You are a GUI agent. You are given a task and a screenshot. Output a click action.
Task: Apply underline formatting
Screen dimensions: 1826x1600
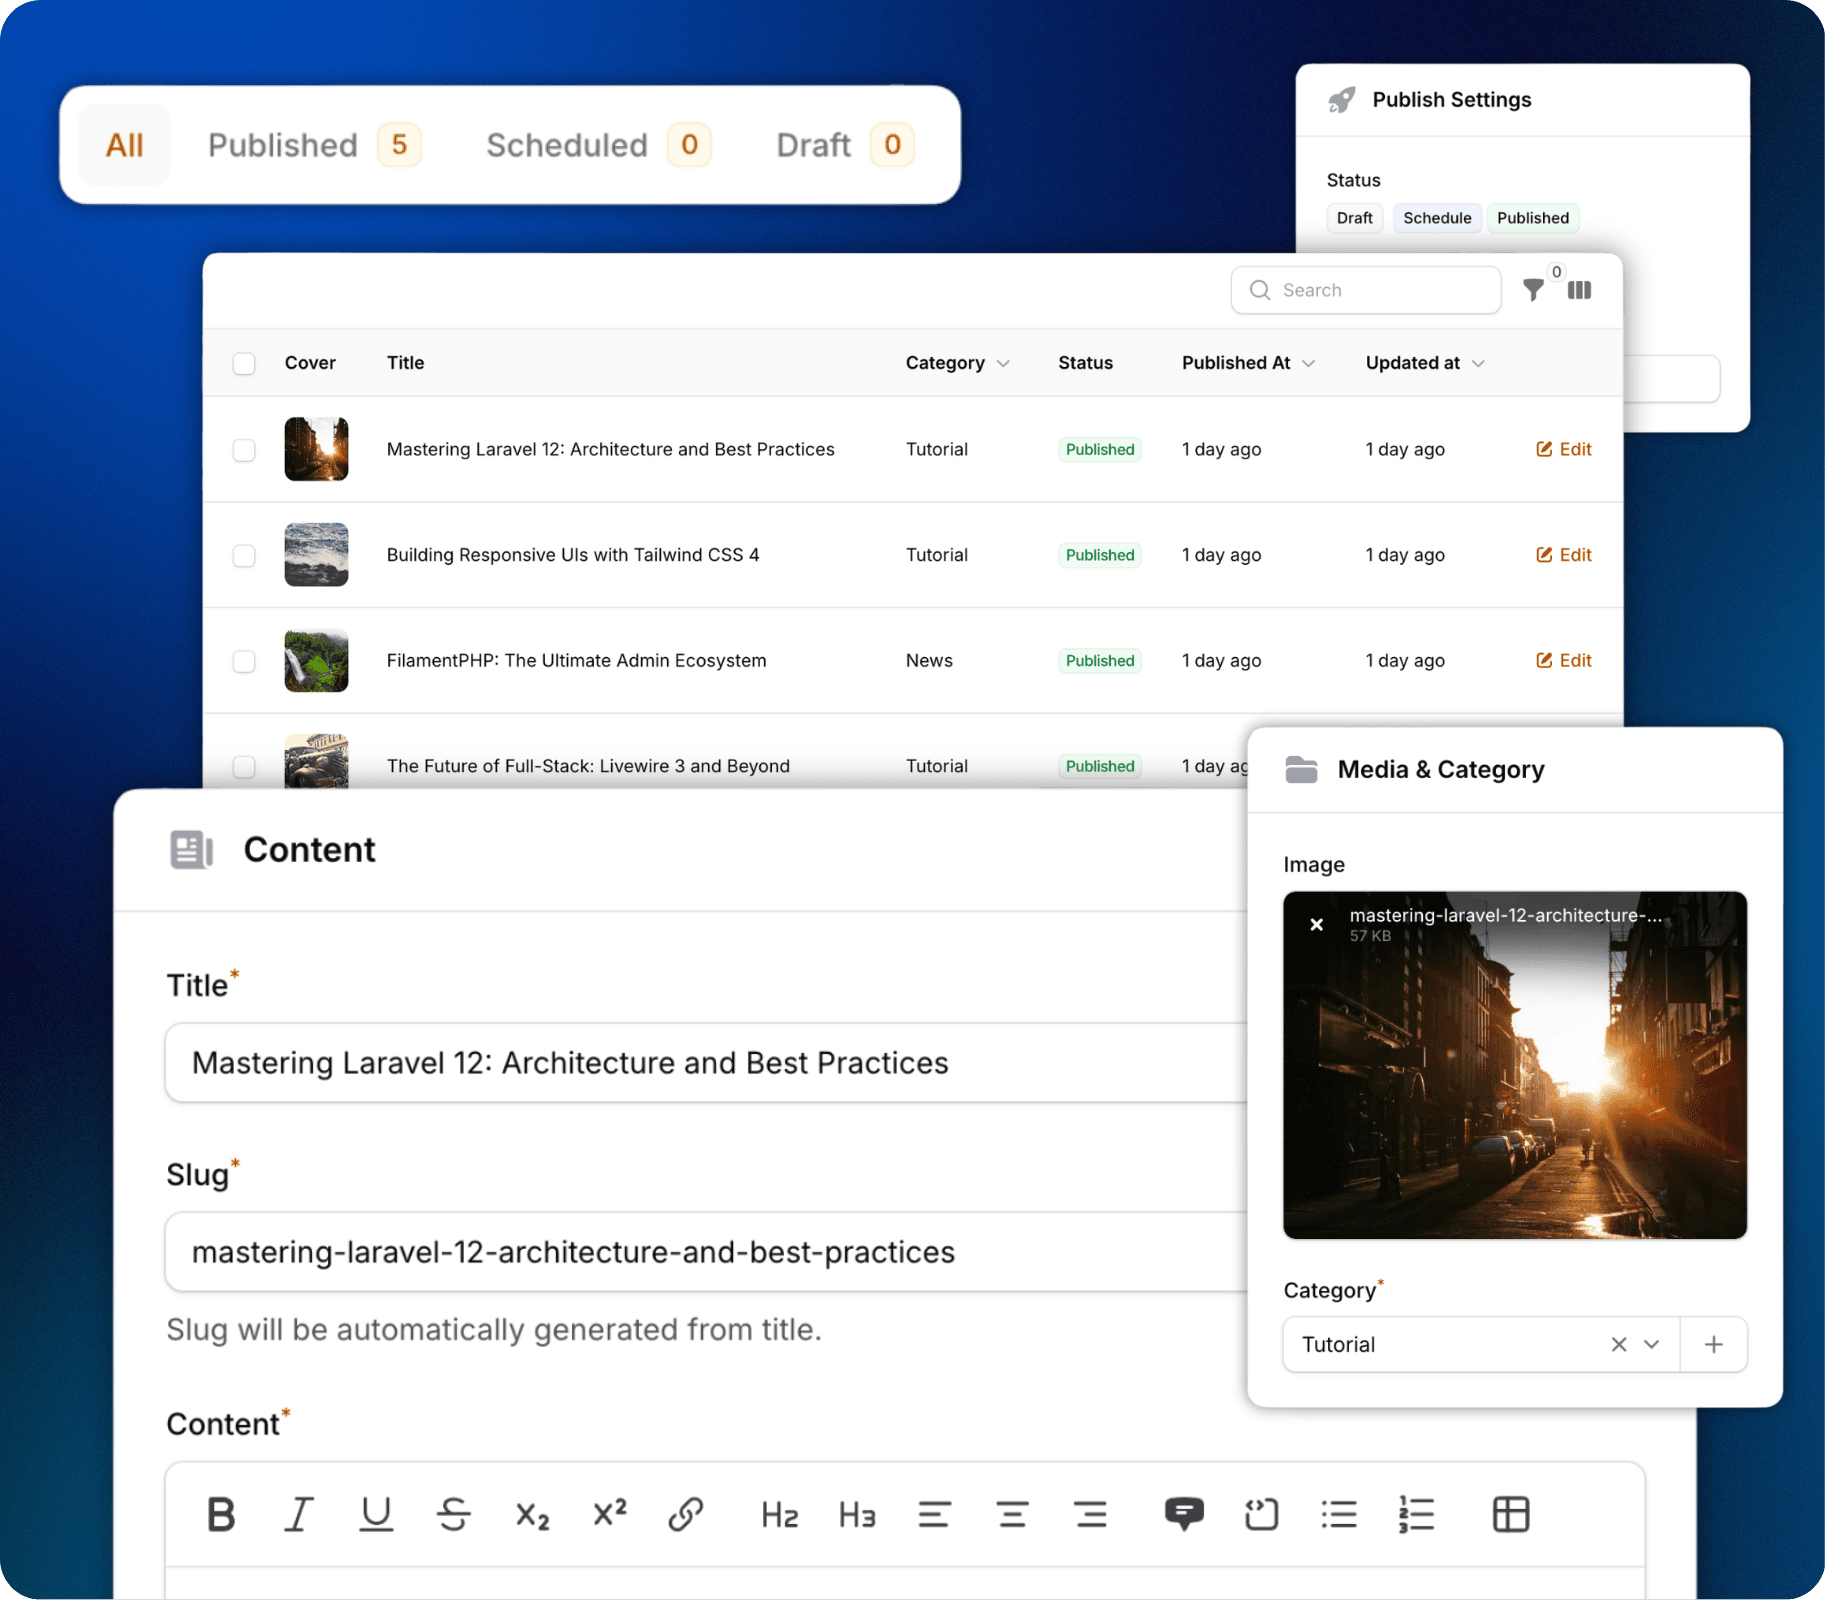pyautogui.click(x=376, y=1514)
